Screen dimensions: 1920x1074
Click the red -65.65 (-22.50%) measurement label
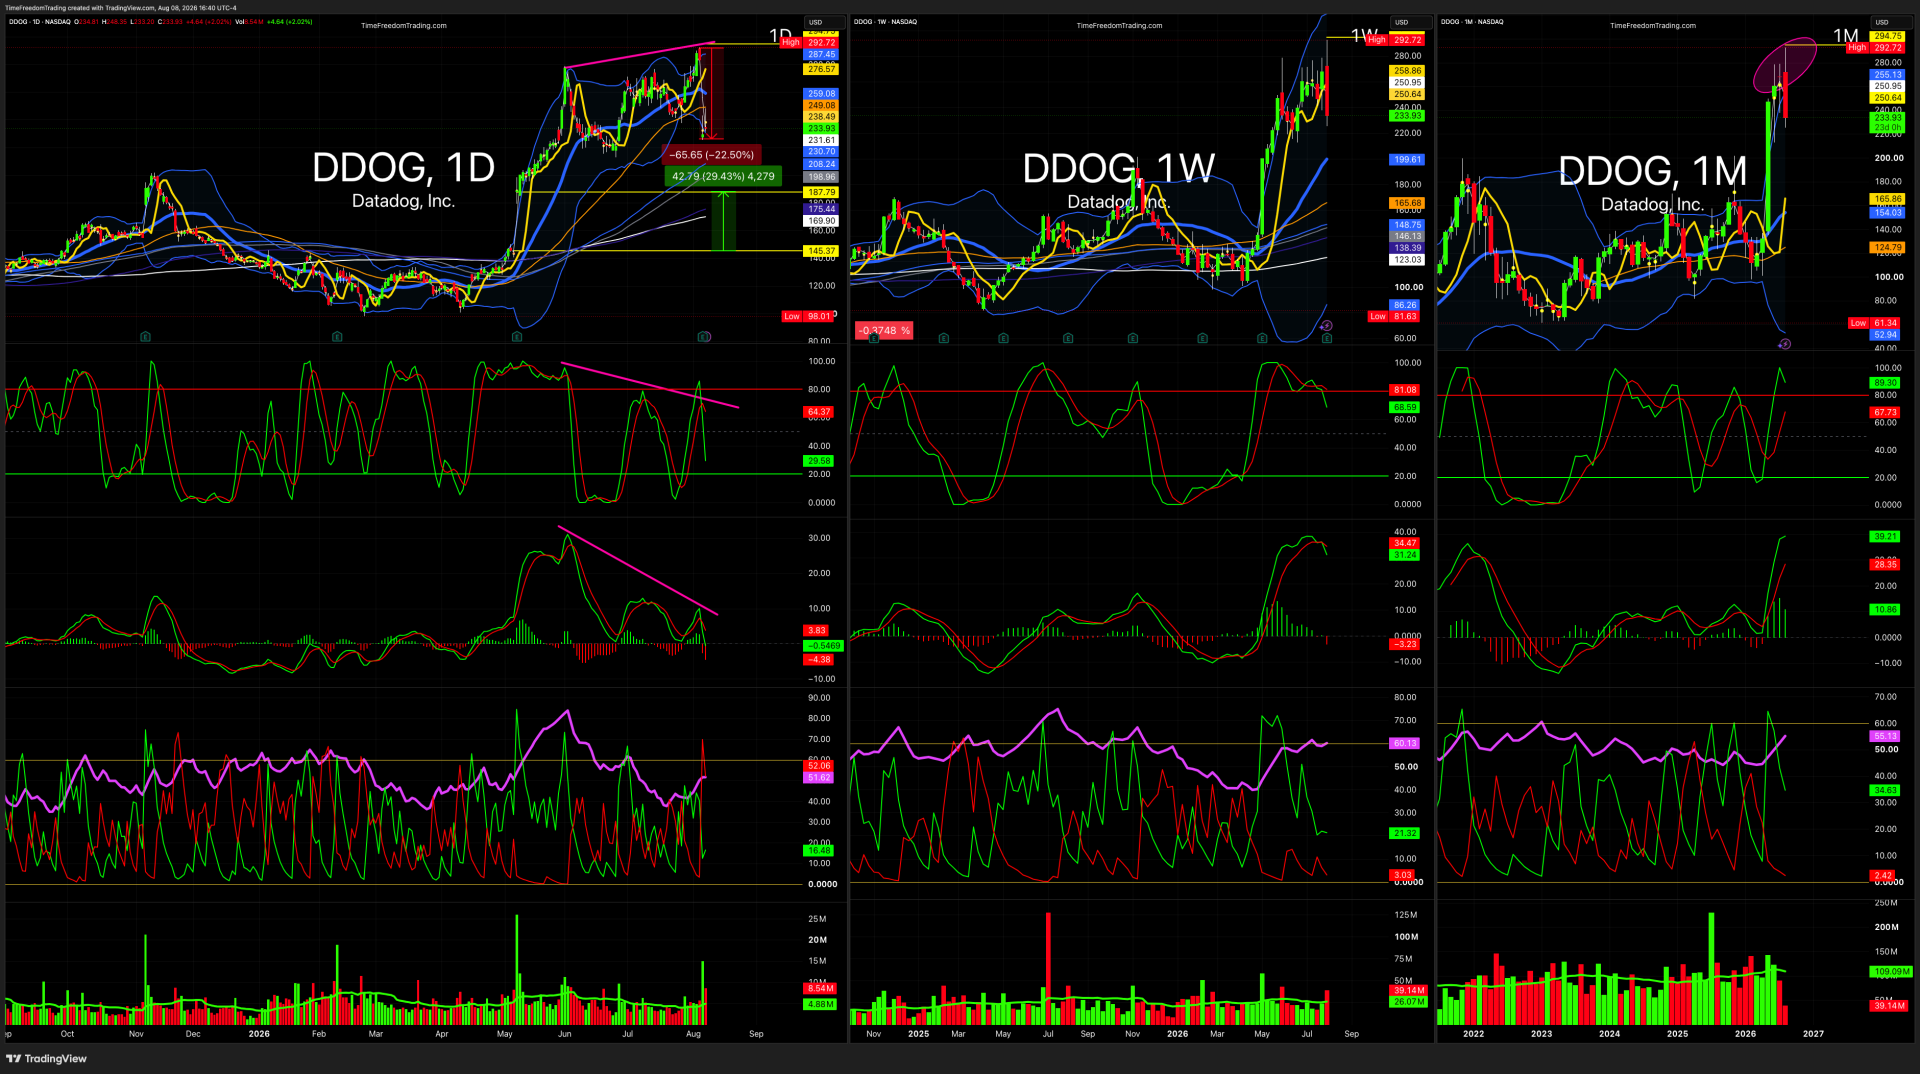(x=712, y=155)
